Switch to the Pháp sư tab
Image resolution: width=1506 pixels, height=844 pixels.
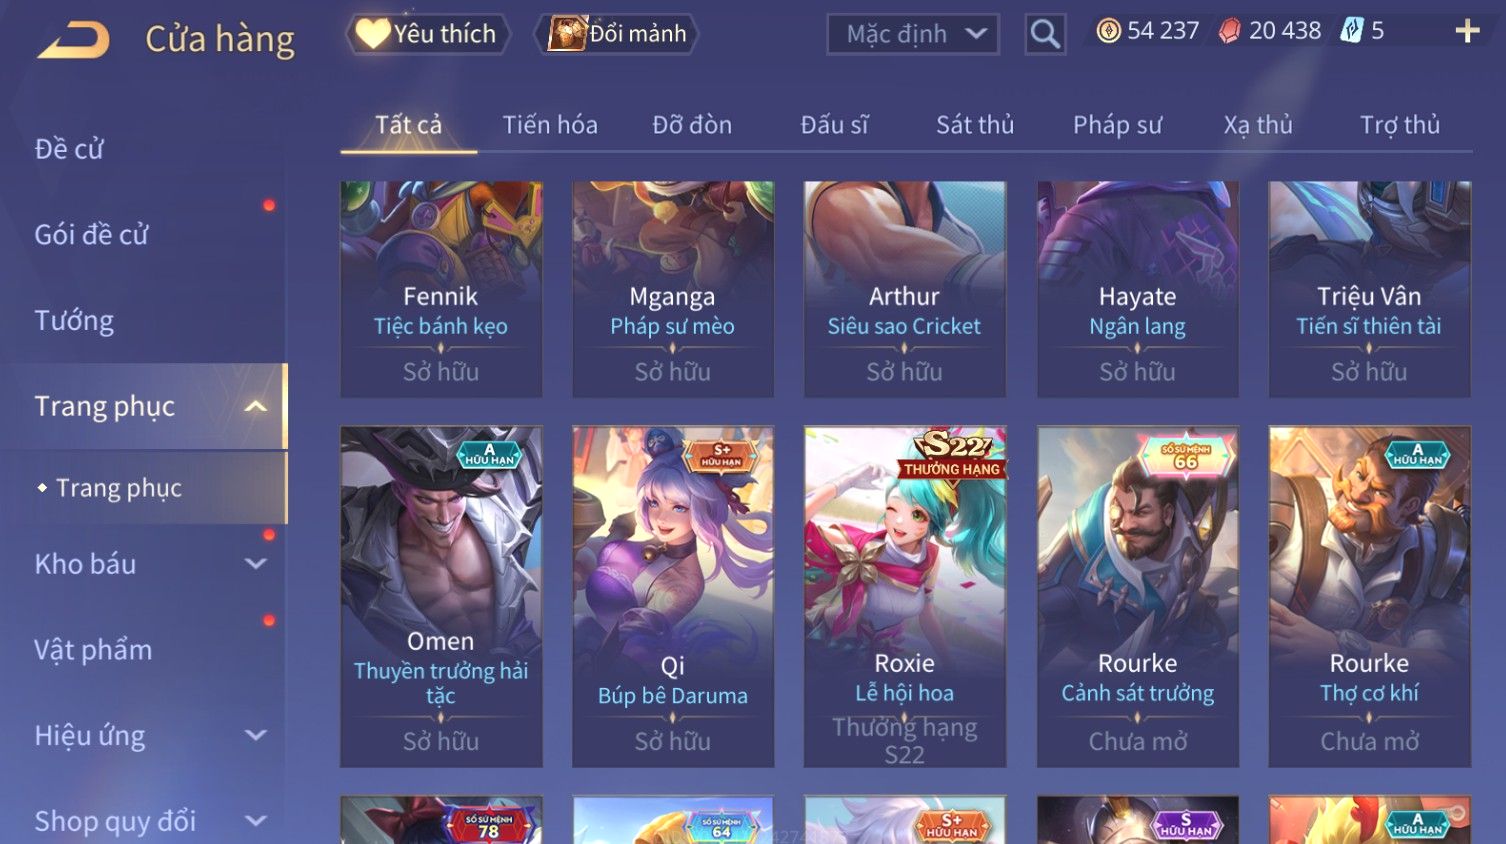(x=1117, y=125)
